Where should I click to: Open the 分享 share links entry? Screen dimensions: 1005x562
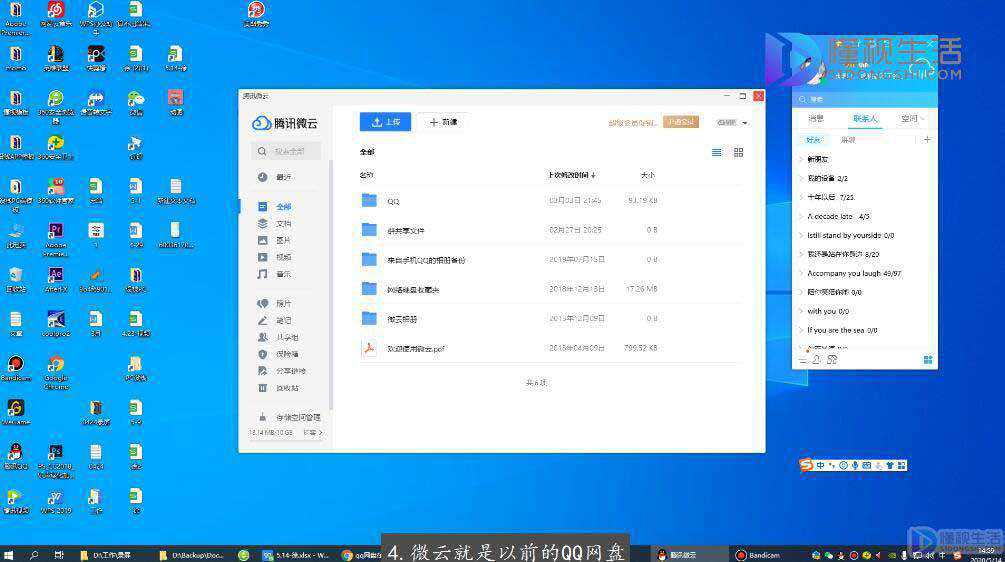coord(281,371)
